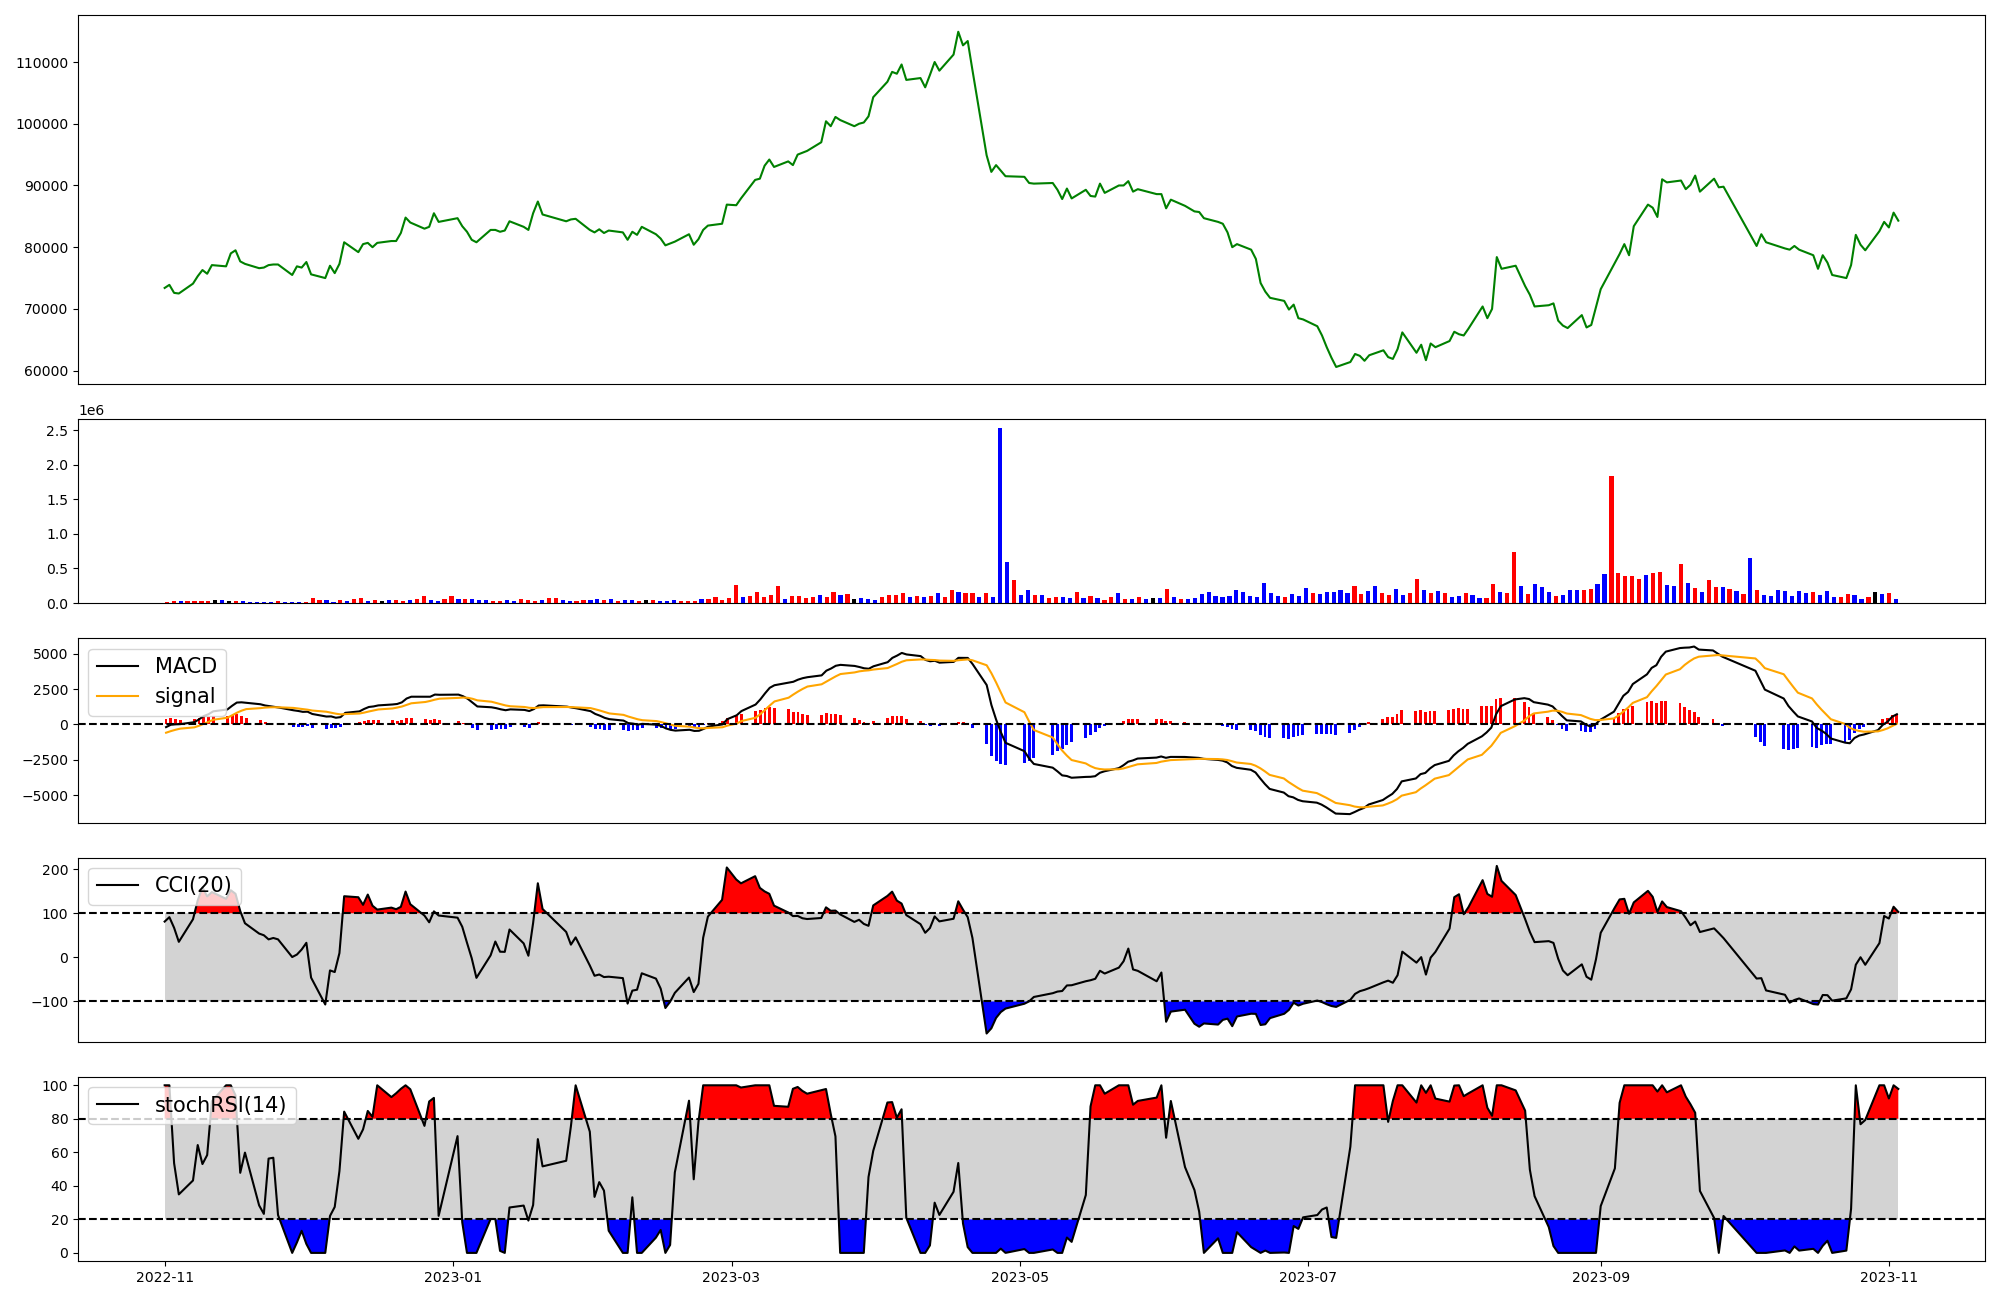Click the 1e6 volume scale label
This screenshot has height=1300, width=2000.
91,410
